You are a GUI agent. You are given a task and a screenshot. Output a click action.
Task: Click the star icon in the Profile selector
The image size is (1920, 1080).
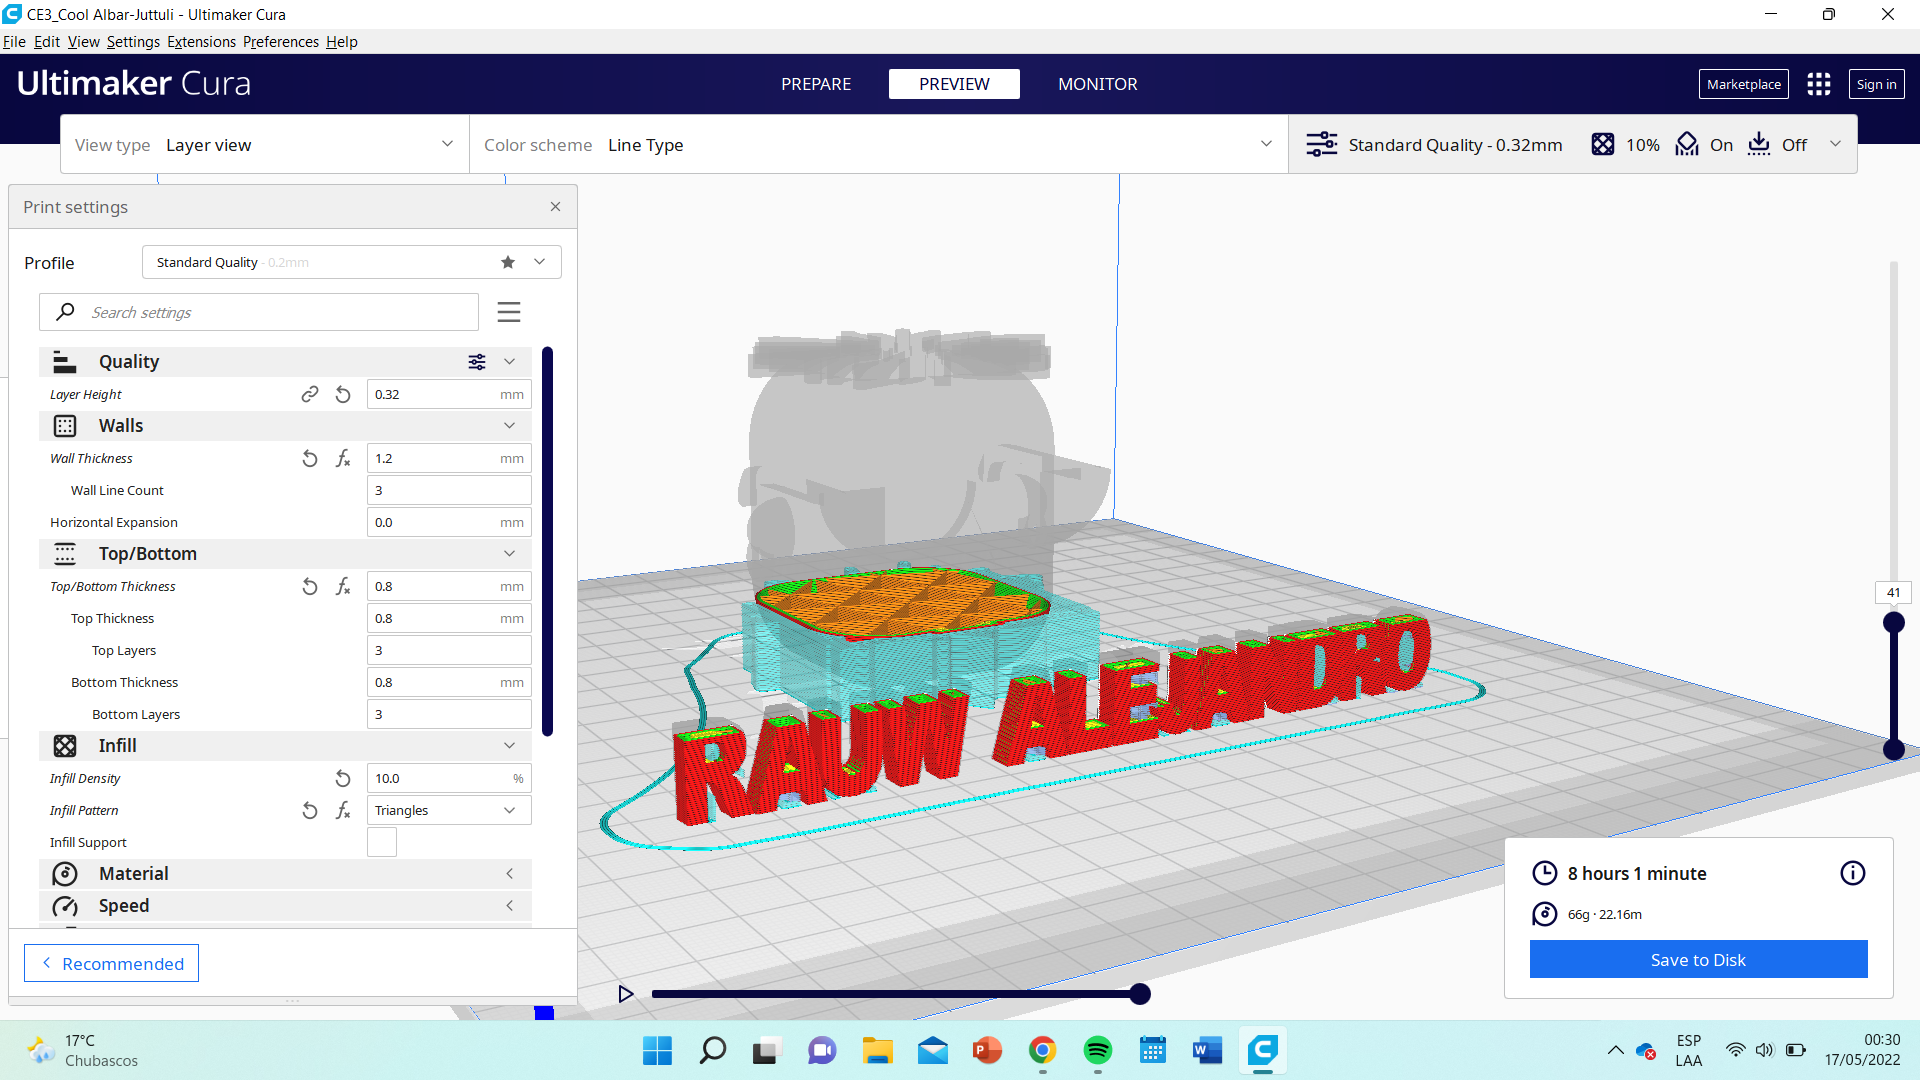[508, 262]
